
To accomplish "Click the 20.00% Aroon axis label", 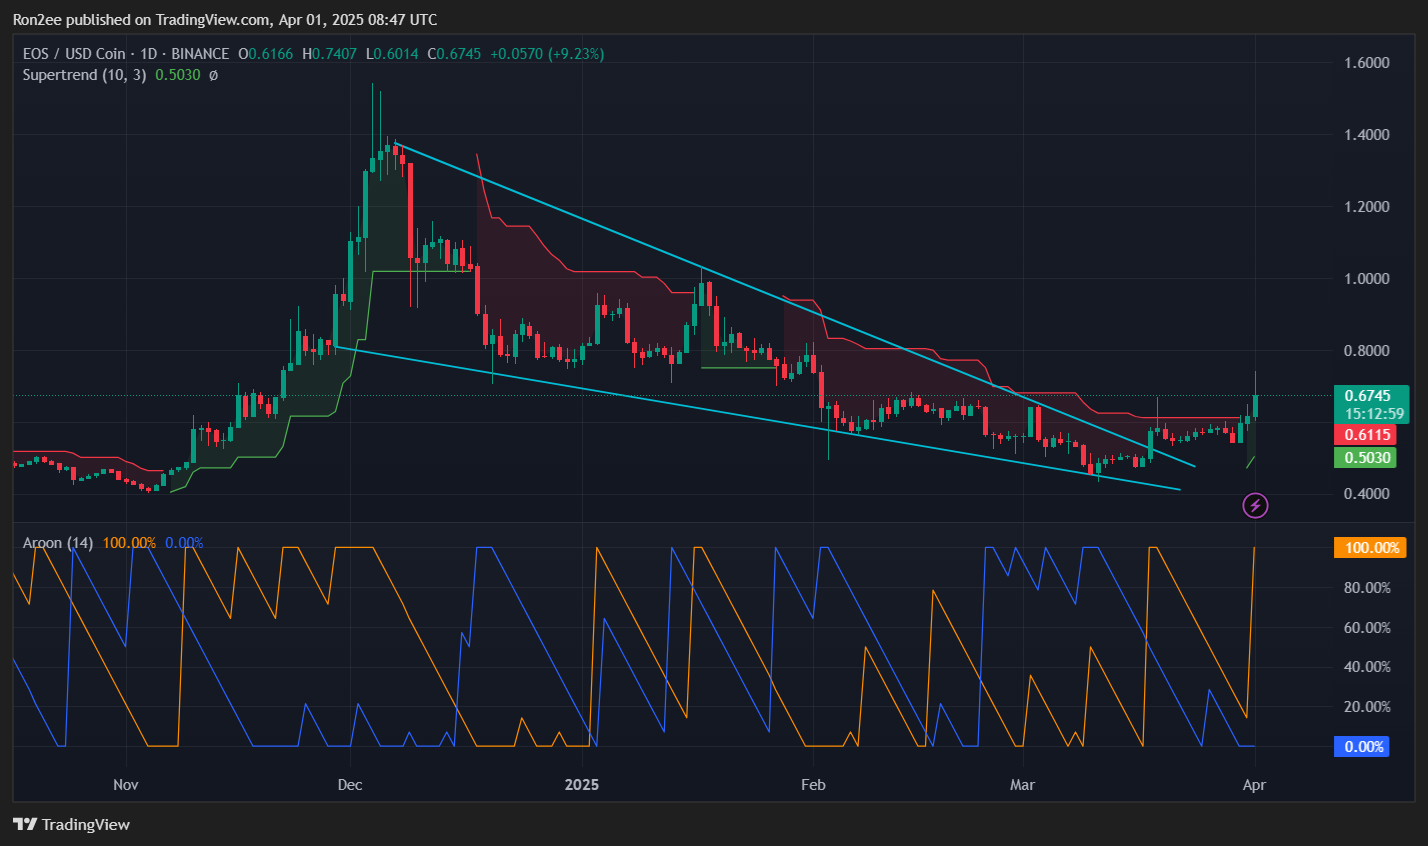I will [1367, 707].
